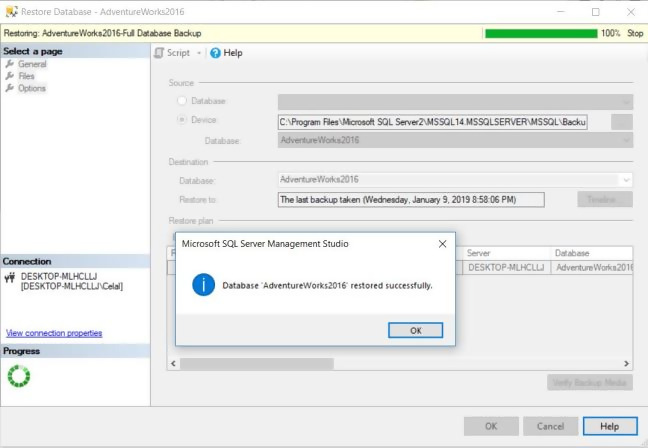
Task: Click Verify Backup Media button
Action: pos(590,383)
